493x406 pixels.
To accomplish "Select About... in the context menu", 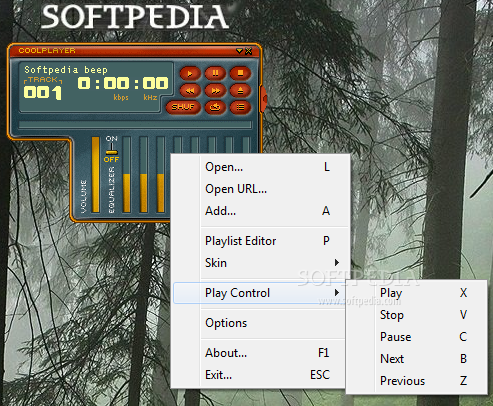I will [260, 353].
